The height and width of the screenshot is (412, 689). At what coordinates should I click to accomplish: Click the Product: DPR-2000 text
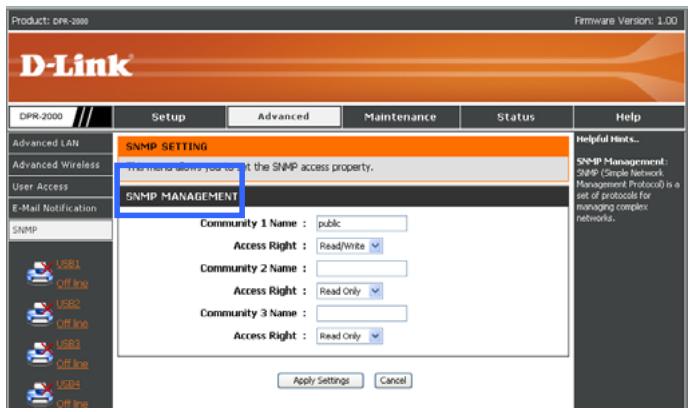point(50,21)
